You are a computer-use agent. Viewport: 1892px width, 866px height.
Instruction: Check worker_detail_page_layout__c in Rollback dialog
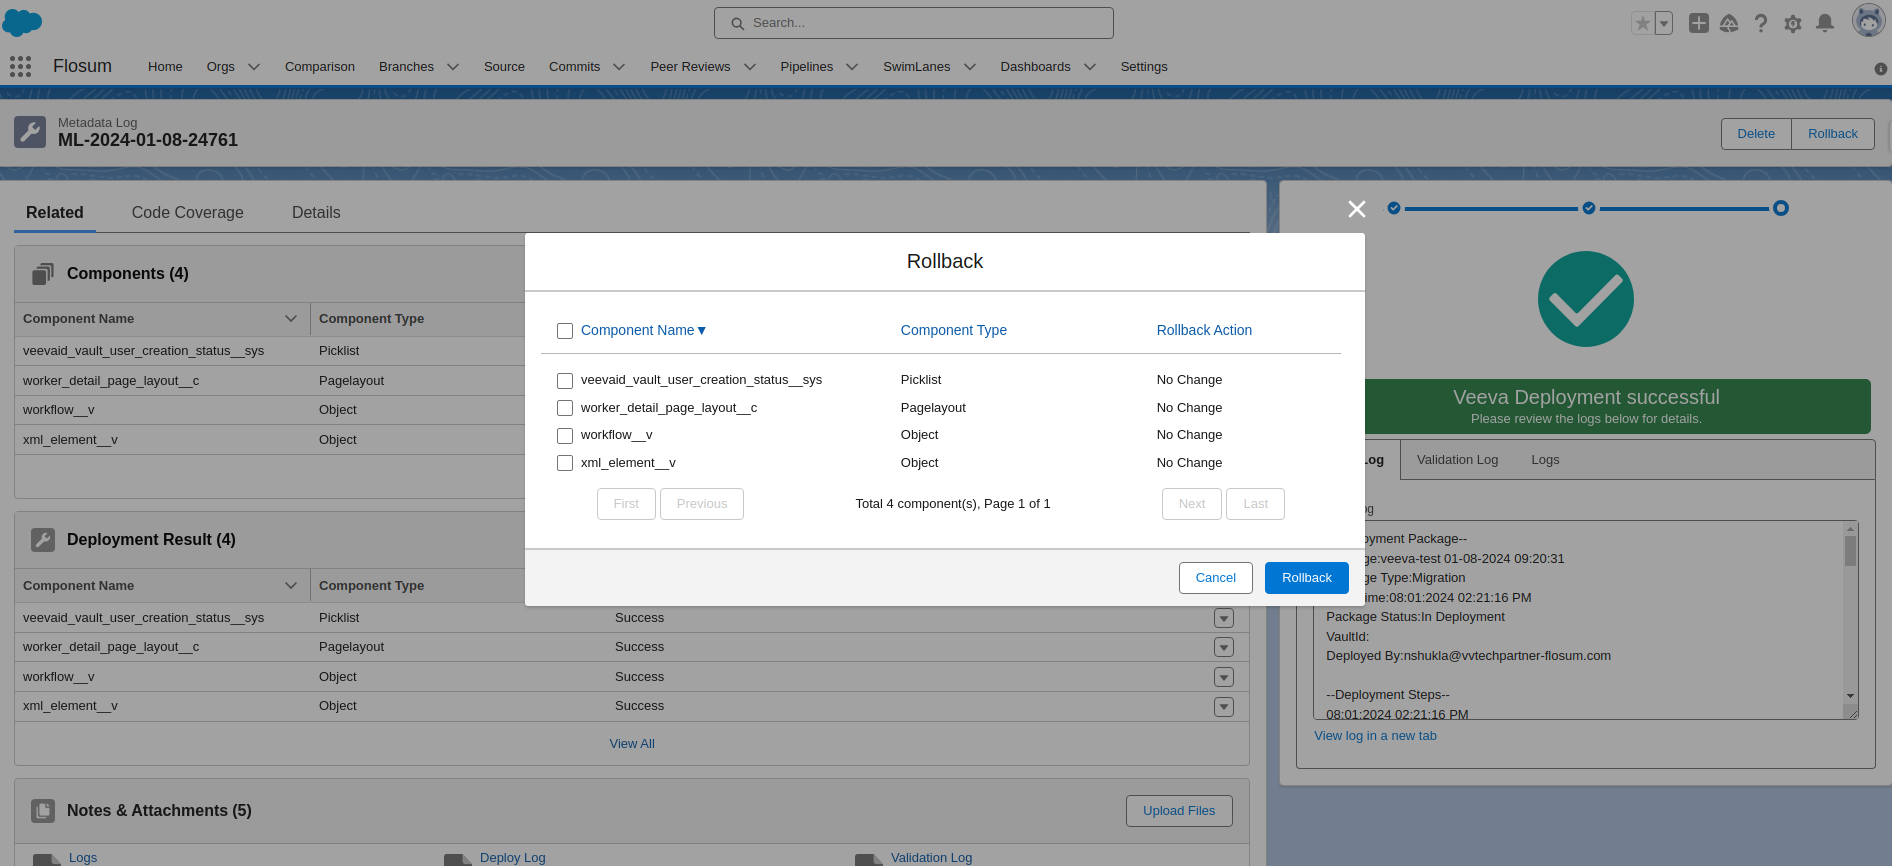coord(565,408)
